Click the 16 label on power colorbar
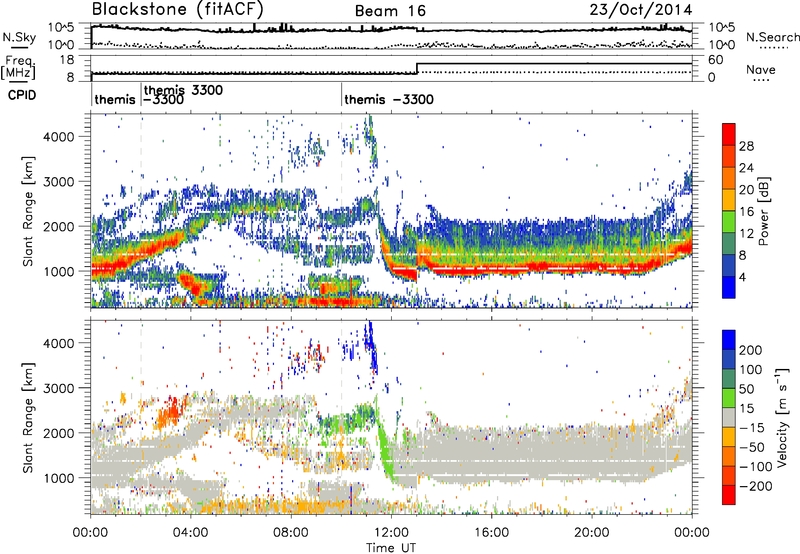Screen dimensions: 800x554 [746, 212]
